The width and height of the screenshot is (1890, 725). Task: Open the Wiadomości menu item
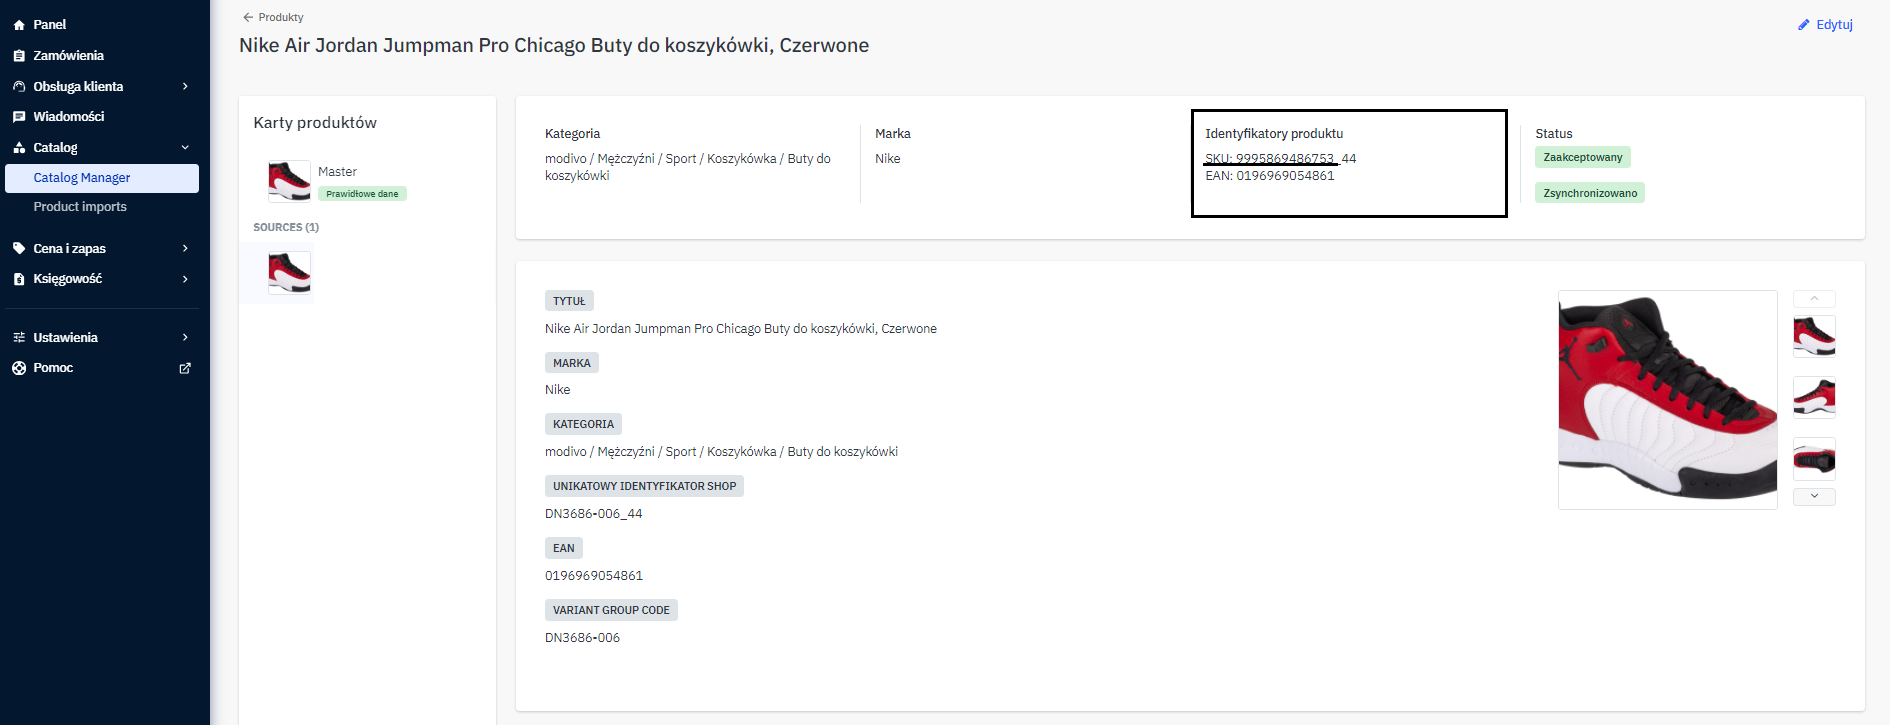(68, 117)
